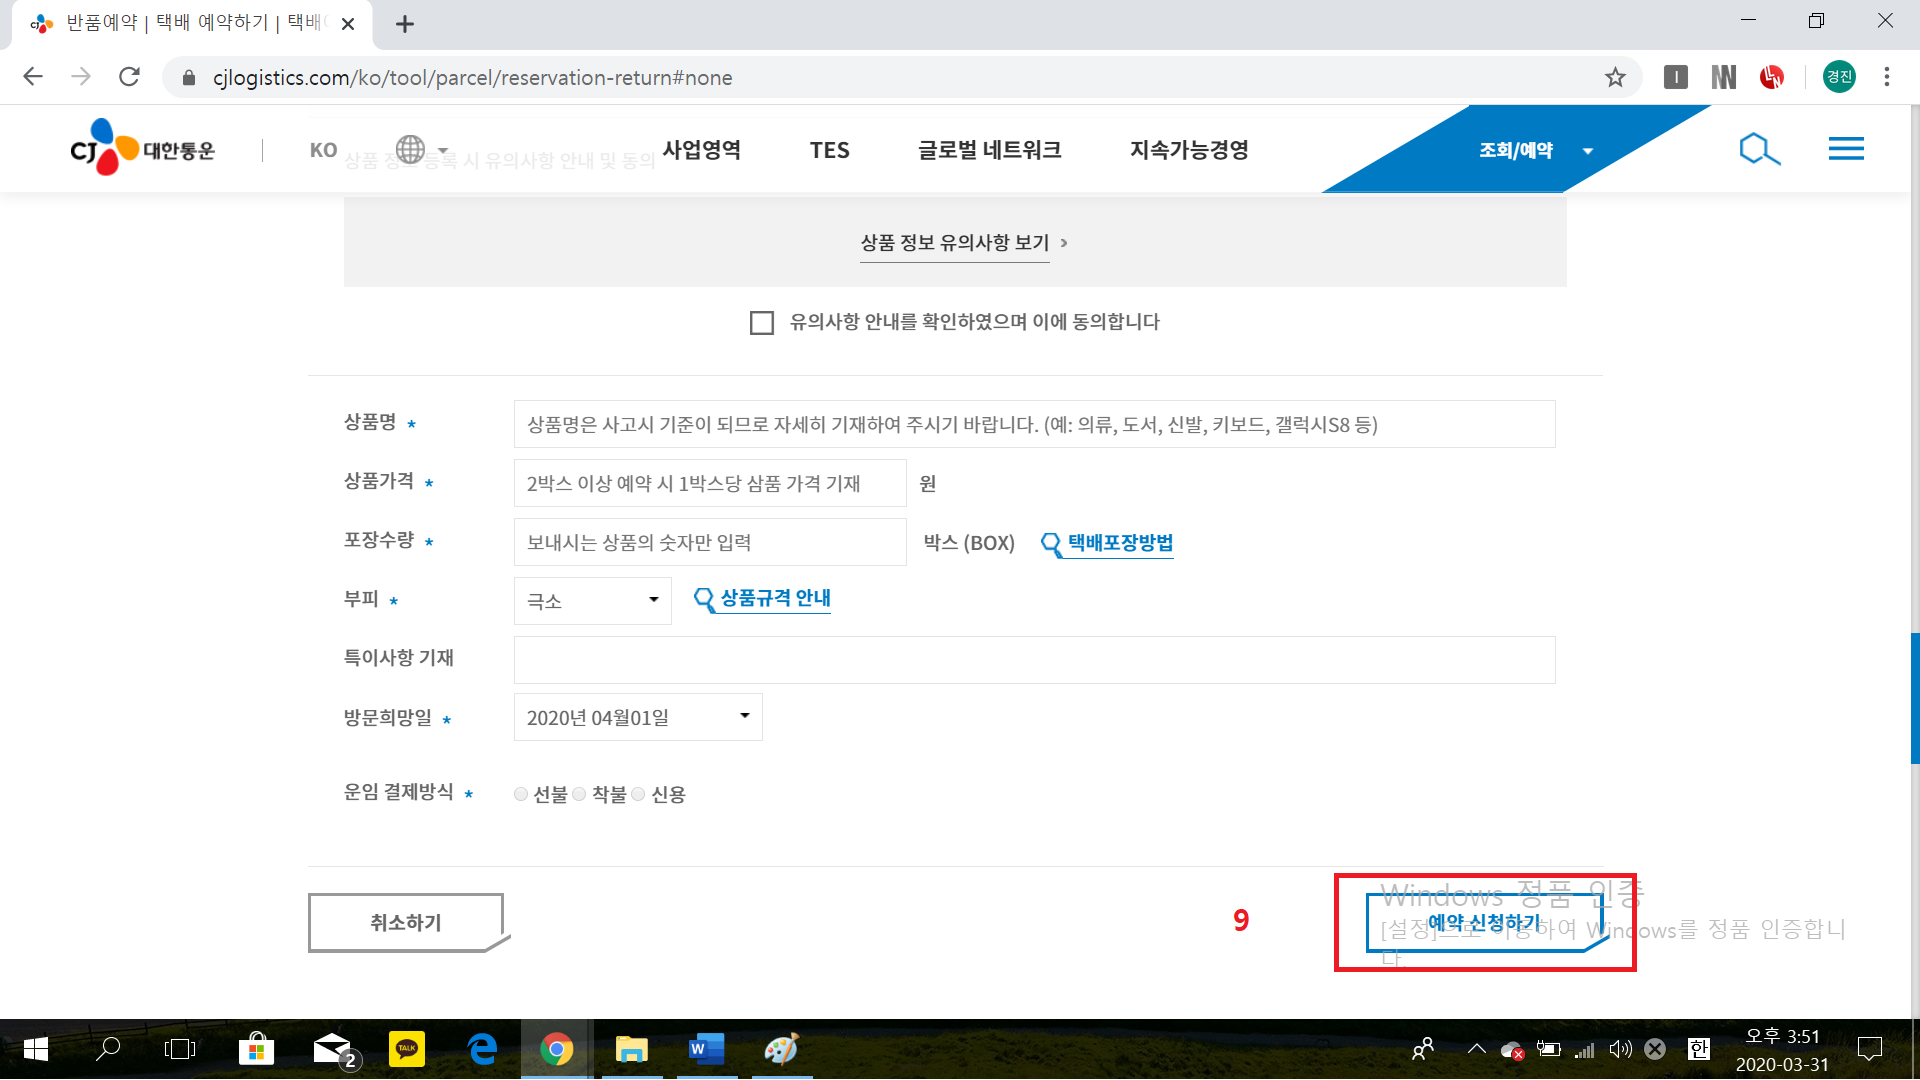Open the 글로벌 네트워크 menu item

(x=989, y=150)
